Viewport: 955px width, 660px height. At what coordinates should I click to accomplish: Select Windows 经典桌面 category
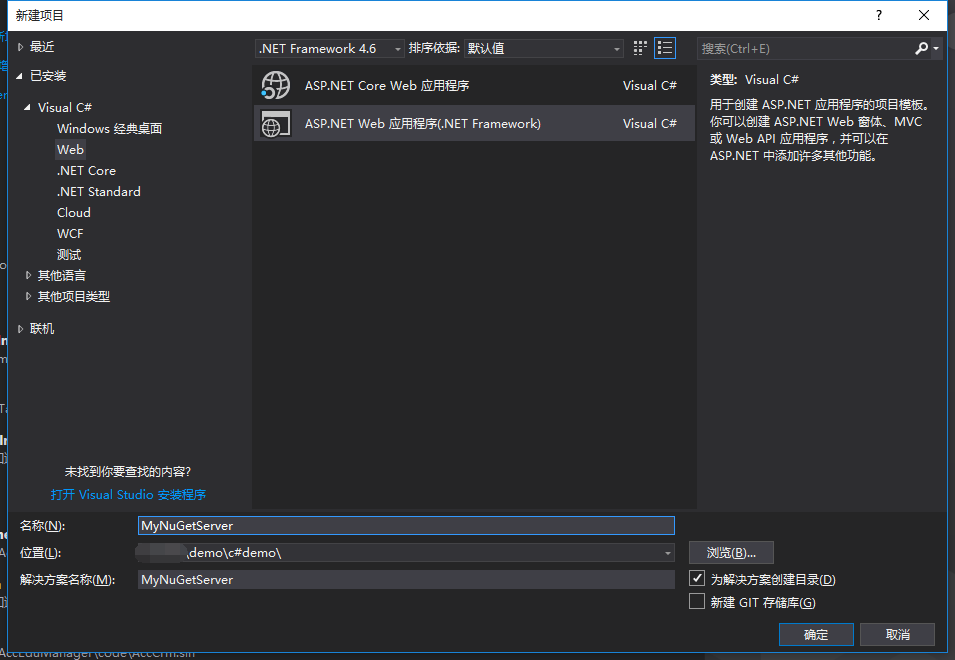(110, 128)
